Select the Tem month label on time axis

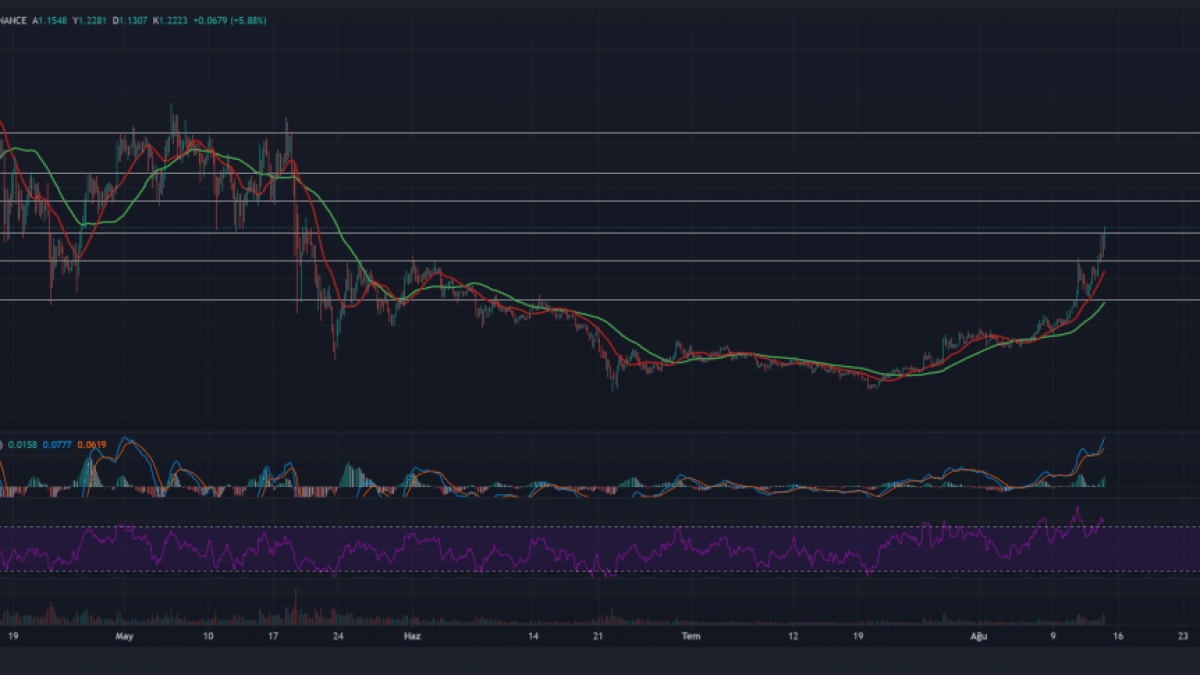690,635
